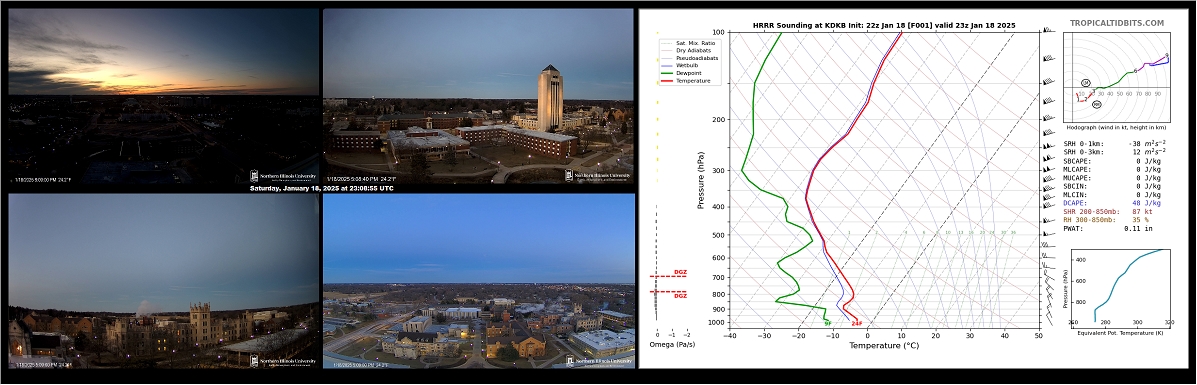Screen dimensions: 1197x385
Task: Click the upper red DGZ label
Action: 680,273
